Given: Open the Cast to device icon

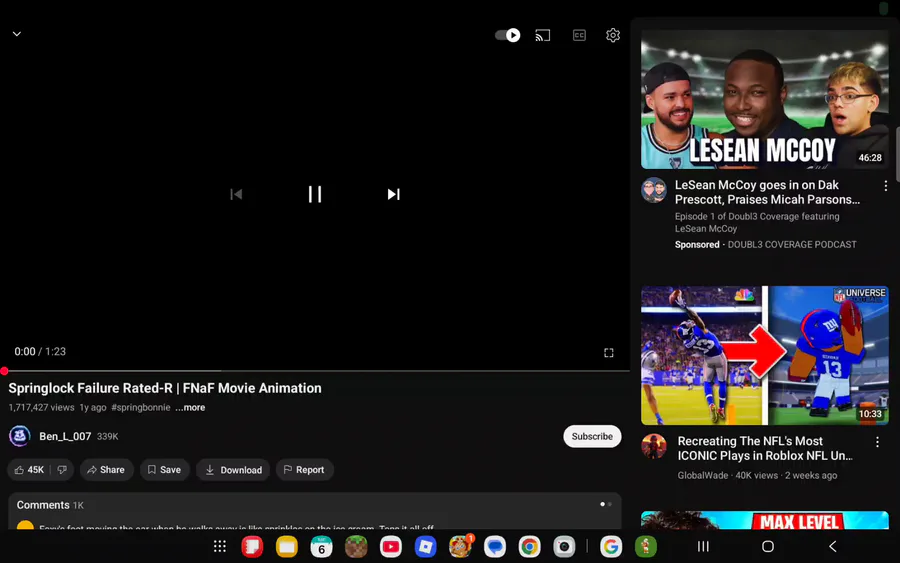Looking at the screenshot, I should pyautogui.click(x=542, y=36).
